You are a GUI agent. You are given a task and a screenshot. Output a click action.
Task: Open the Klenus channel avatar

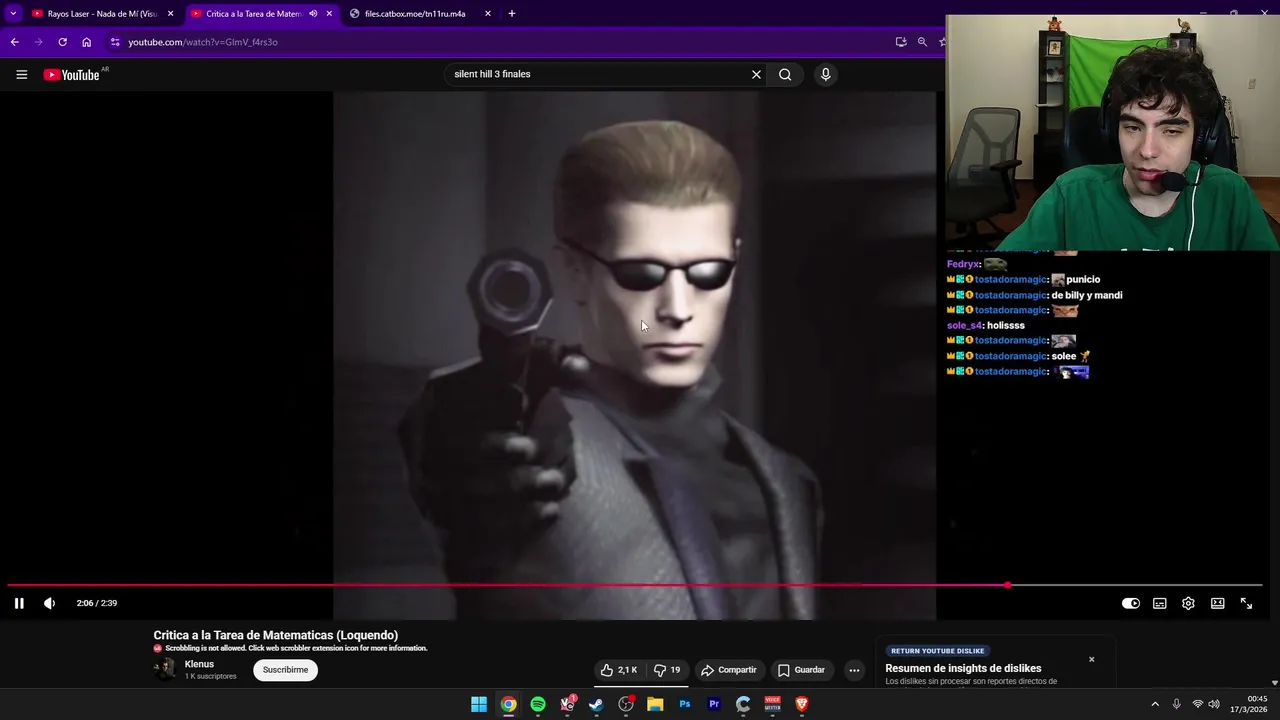tap(164, 669)
